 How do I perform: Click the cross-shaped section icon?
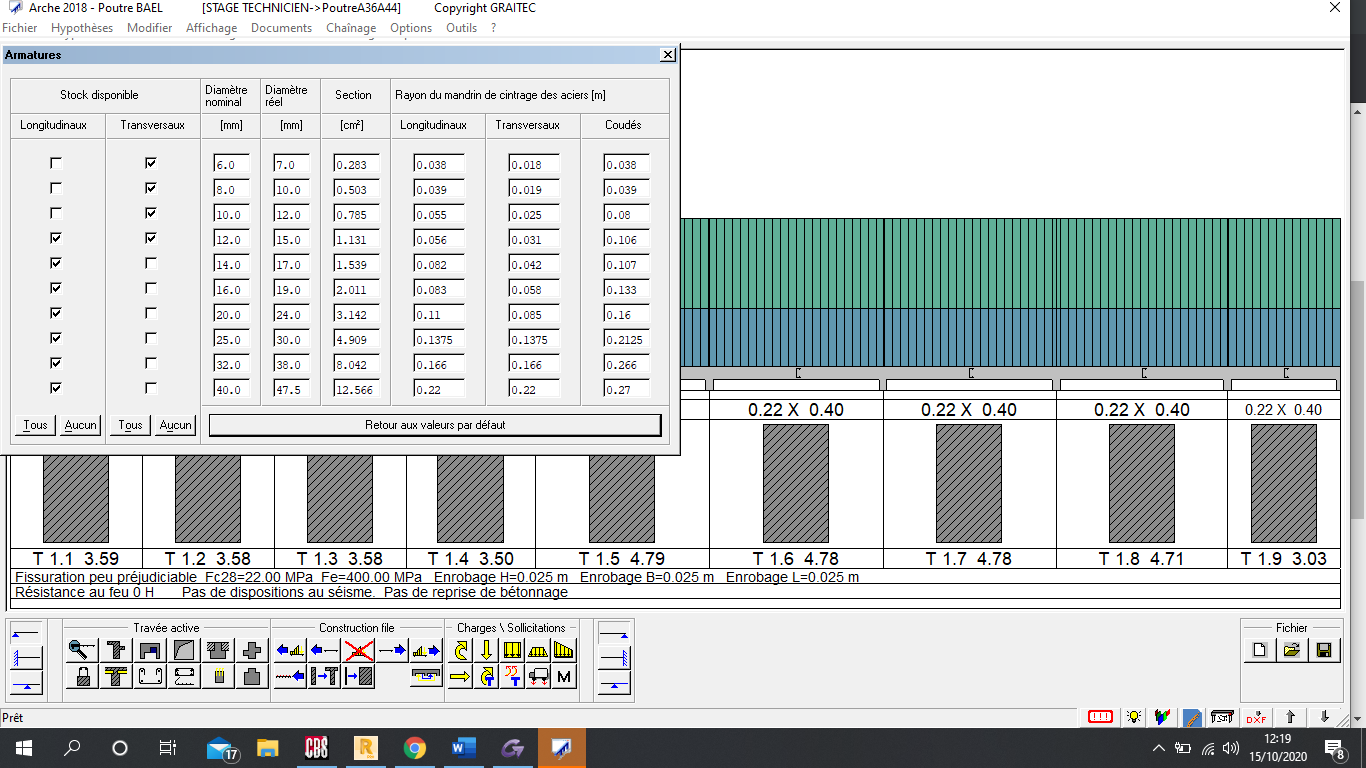click(252, 650)
